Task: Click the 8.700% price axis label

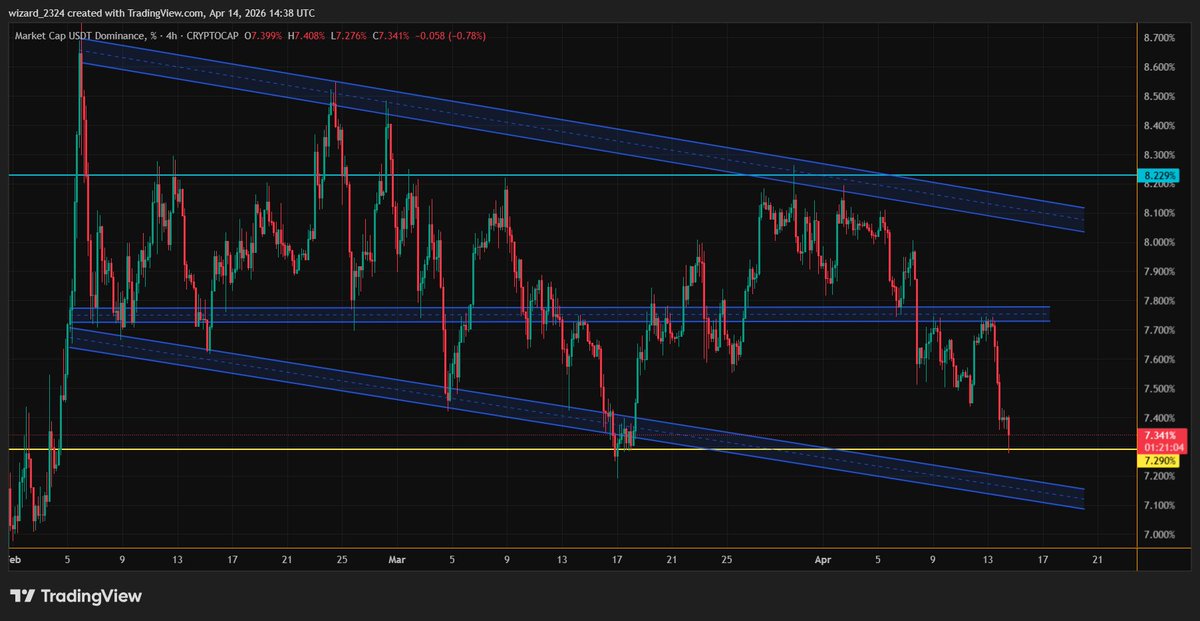Action: 1158,38
